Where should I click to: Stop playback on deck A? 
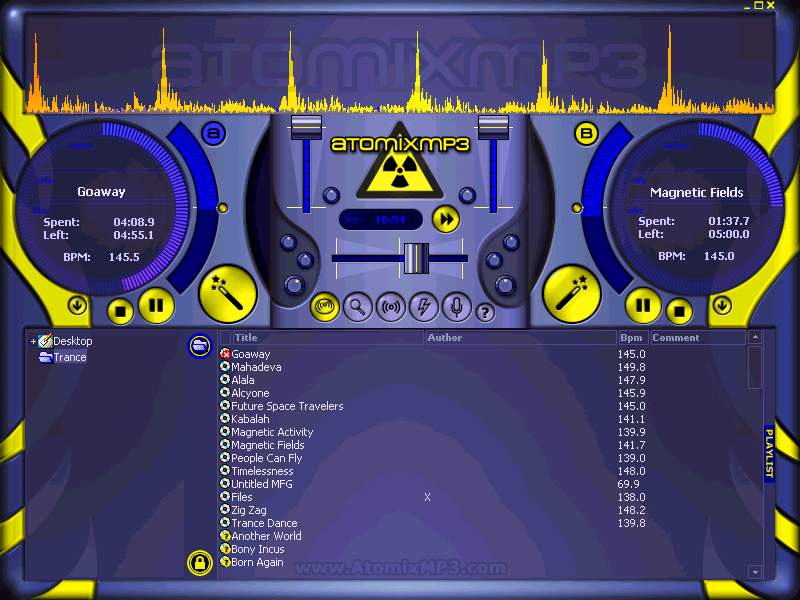120,311
